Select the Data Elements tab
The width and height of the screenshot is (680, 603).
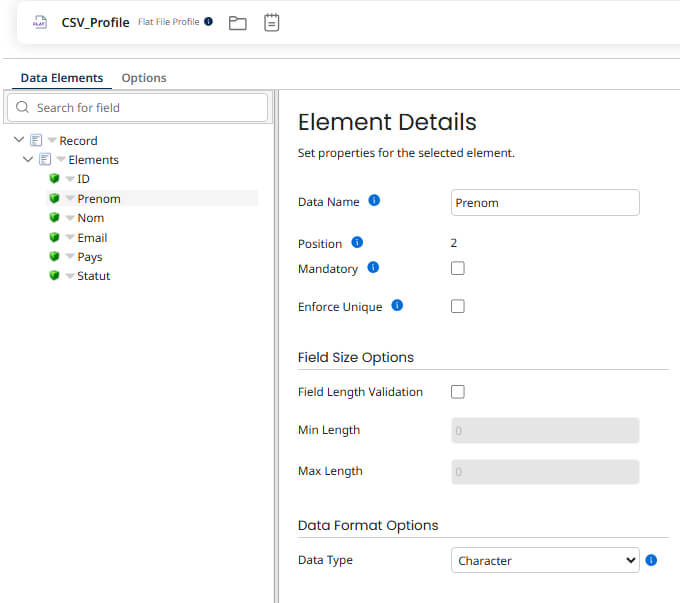tap(62, 78)
